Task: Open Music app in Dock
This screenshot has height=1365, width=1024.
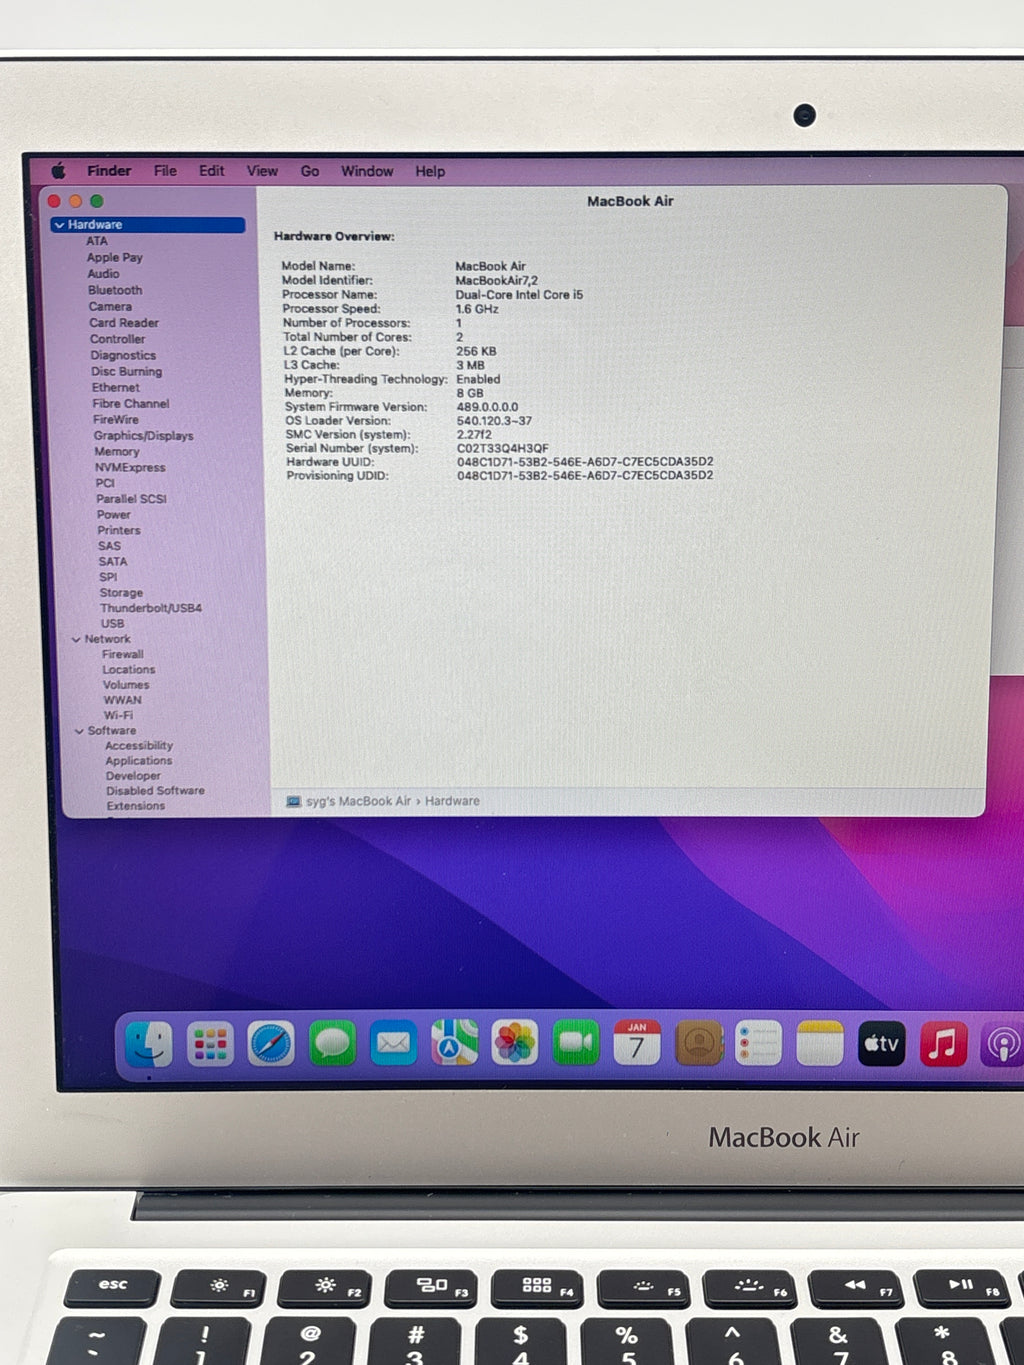Action: pos(942,1043)
